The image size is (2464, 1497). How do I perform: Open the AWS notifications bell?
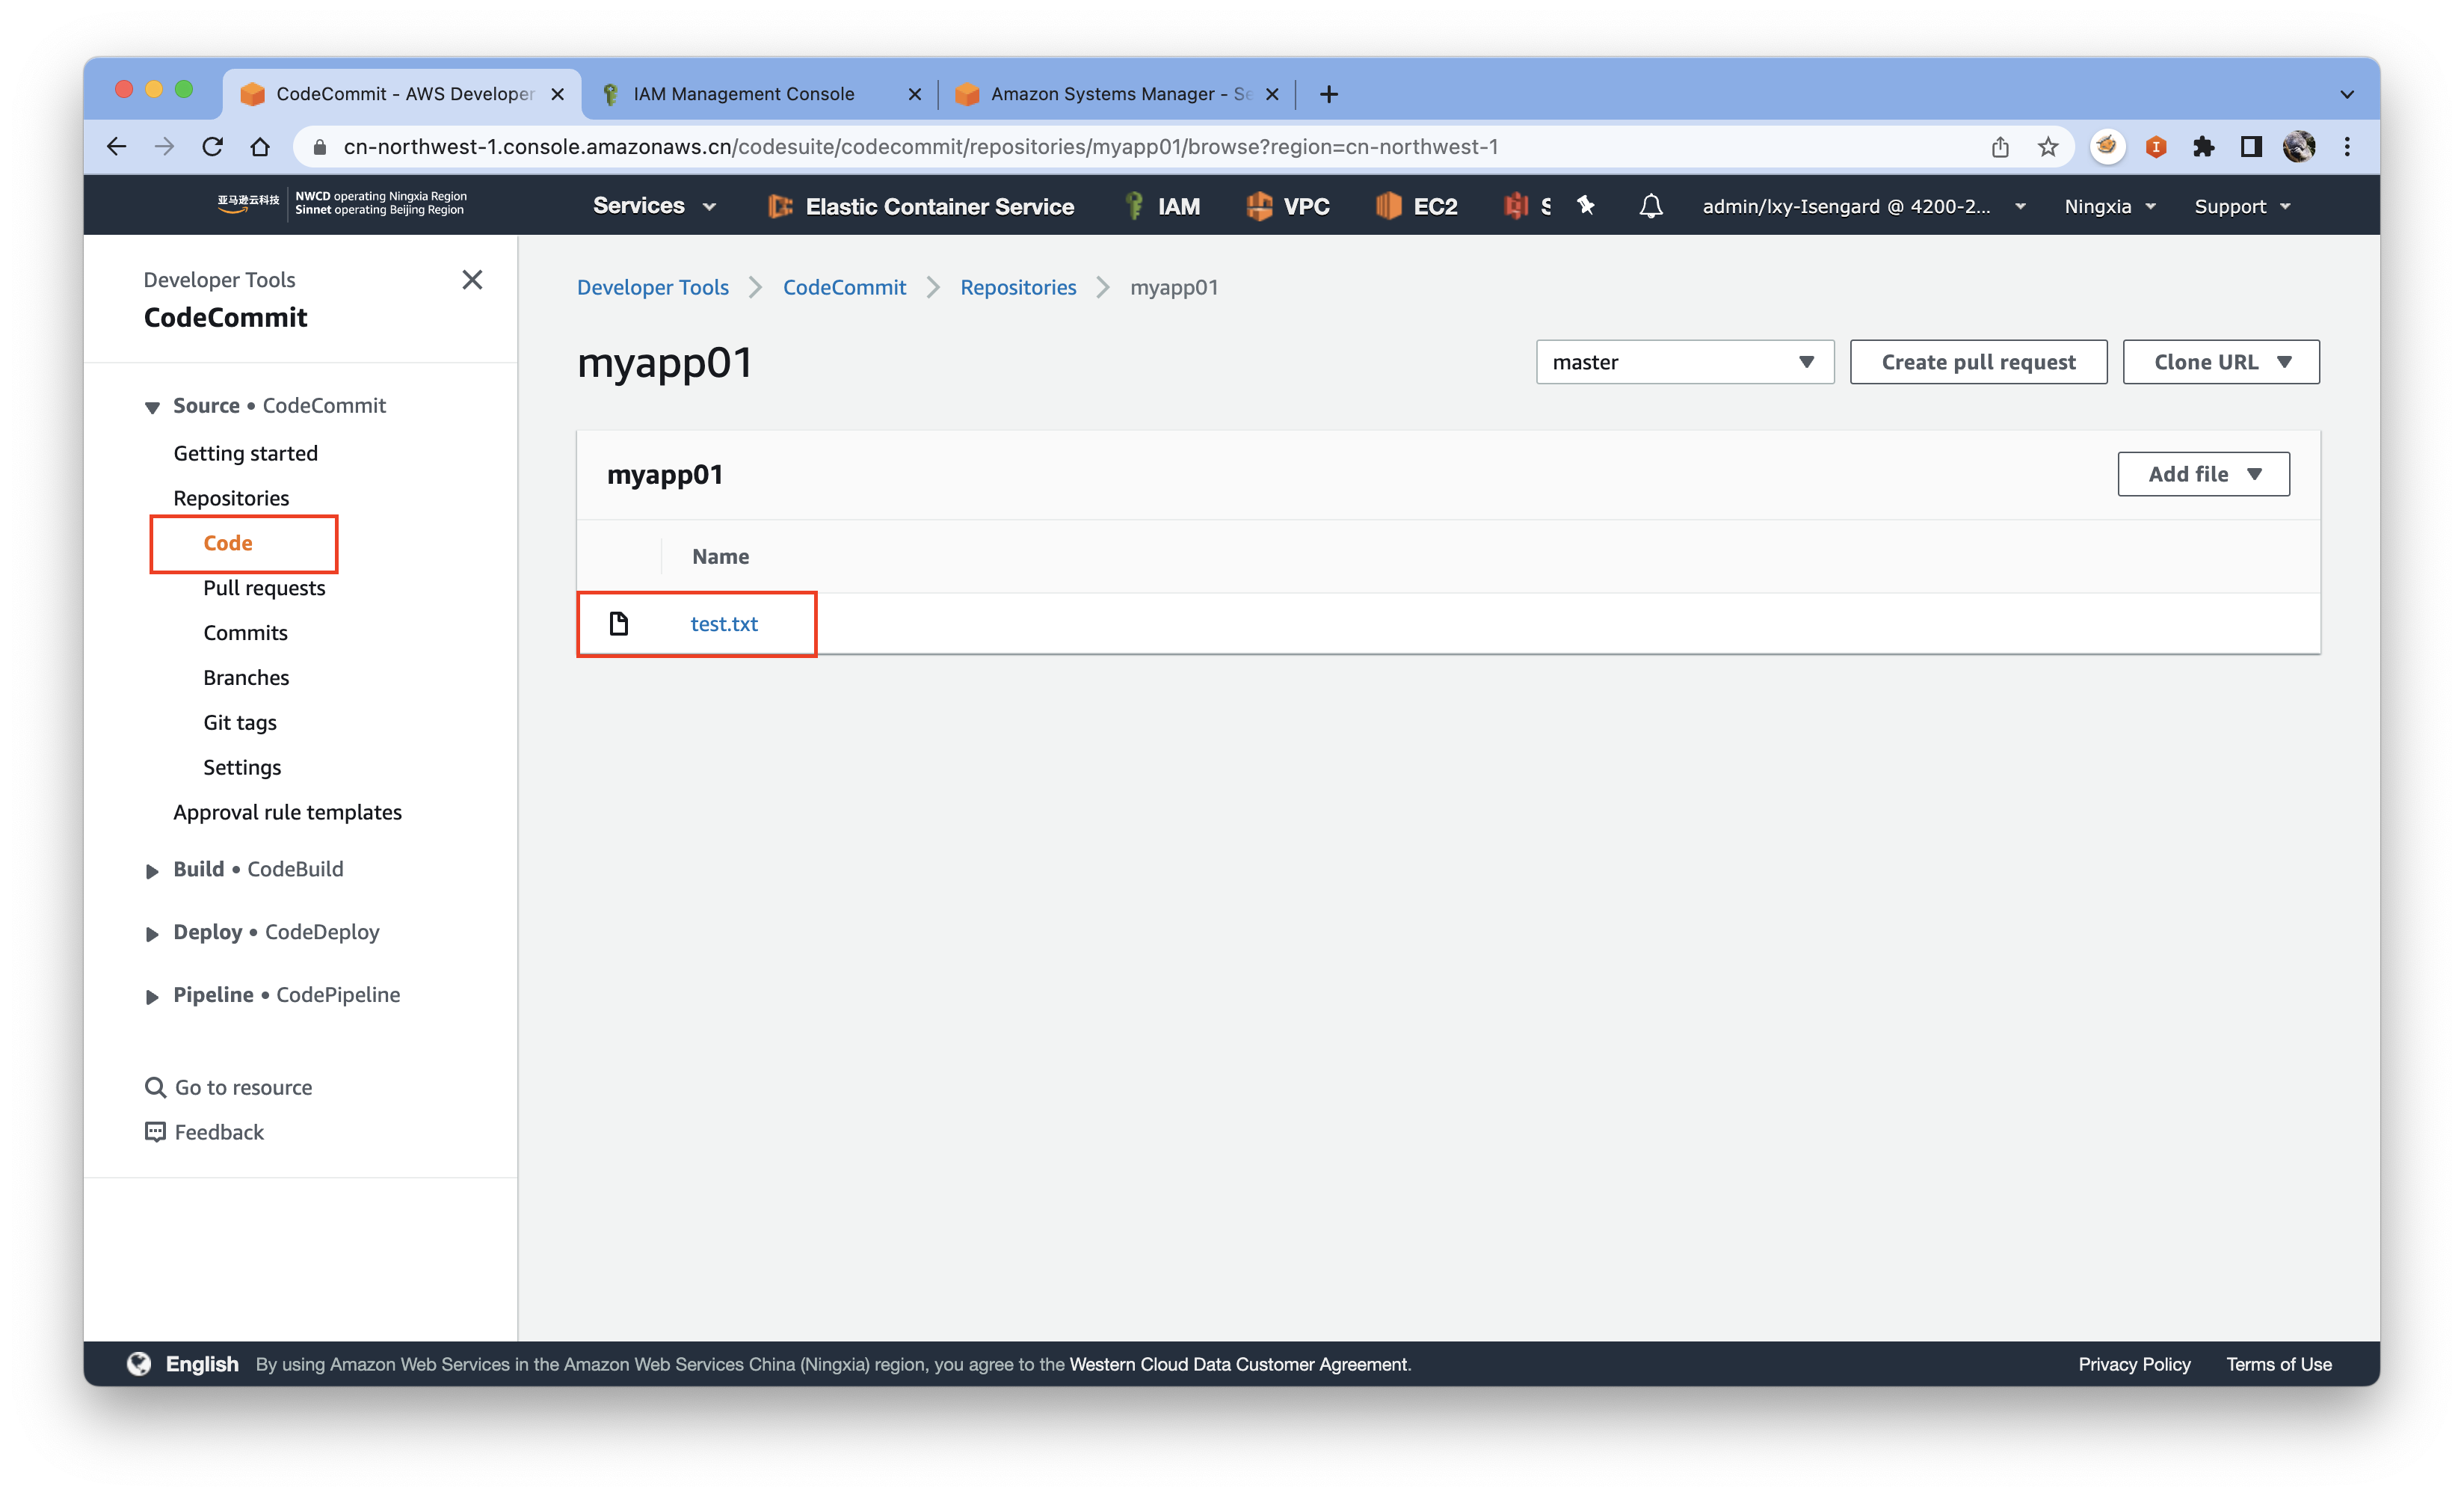click(1651, 206)
